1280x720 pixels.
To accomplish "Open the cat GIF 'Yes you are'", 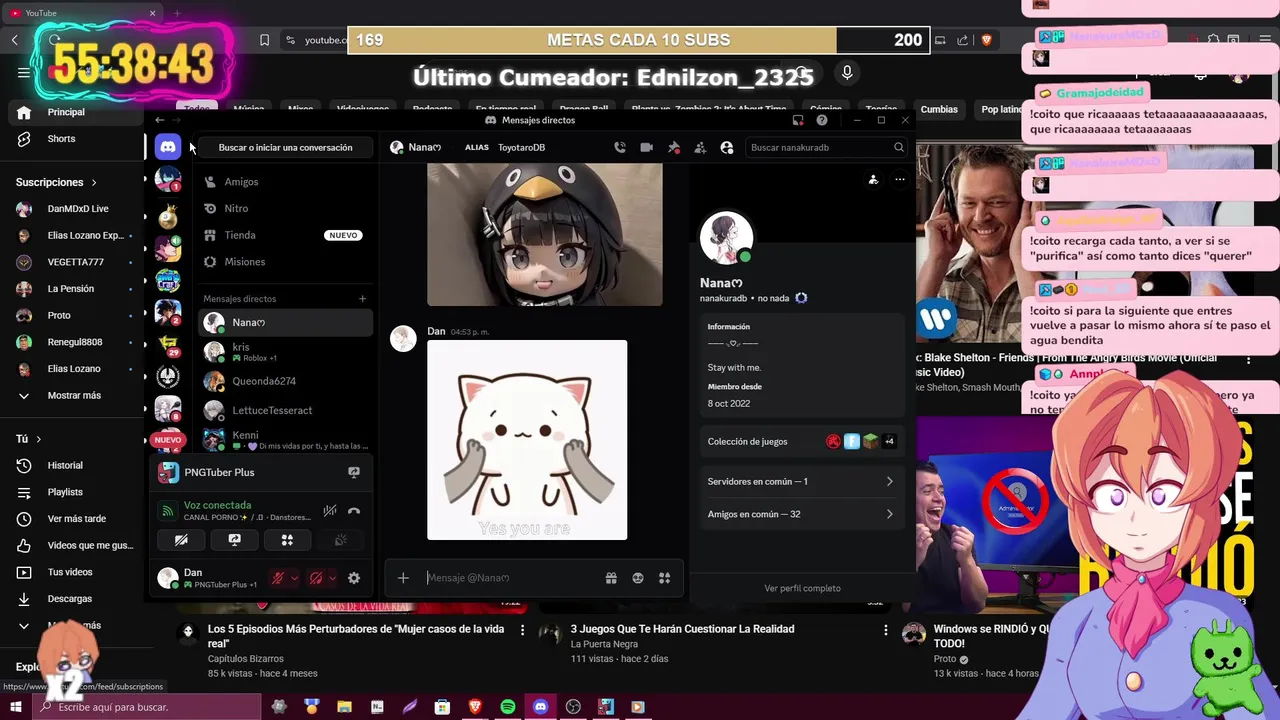I will pos(527,440).
